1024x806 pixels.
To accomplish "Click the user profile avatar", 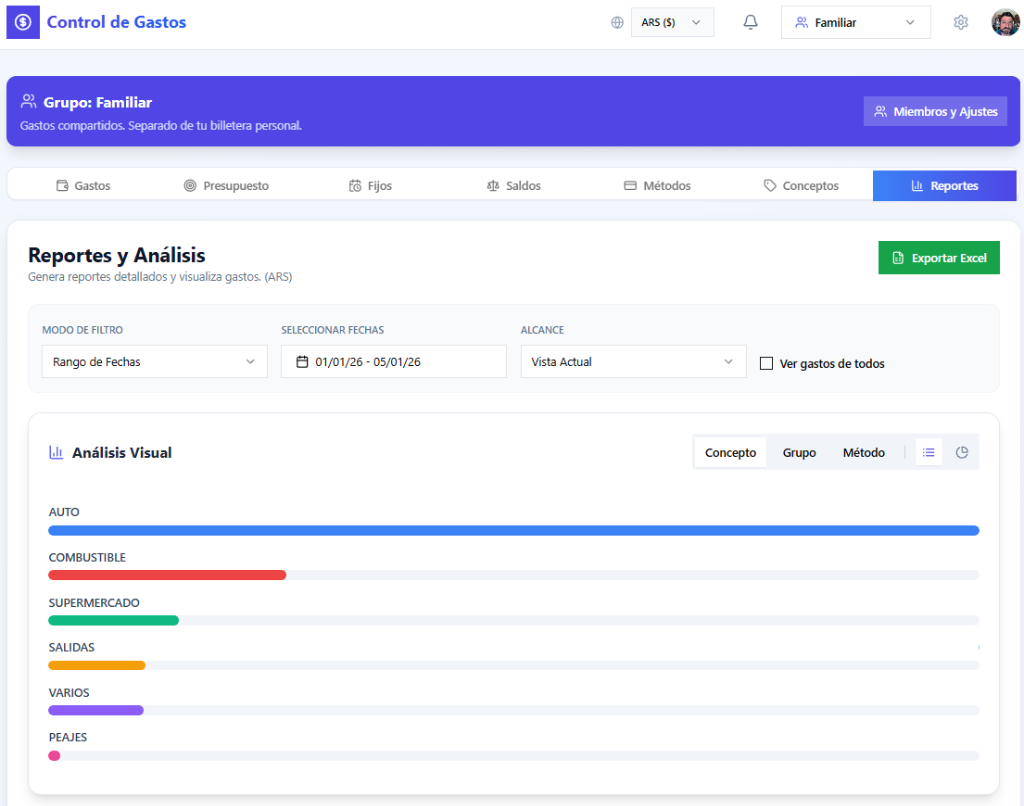I will (1005, 22).
